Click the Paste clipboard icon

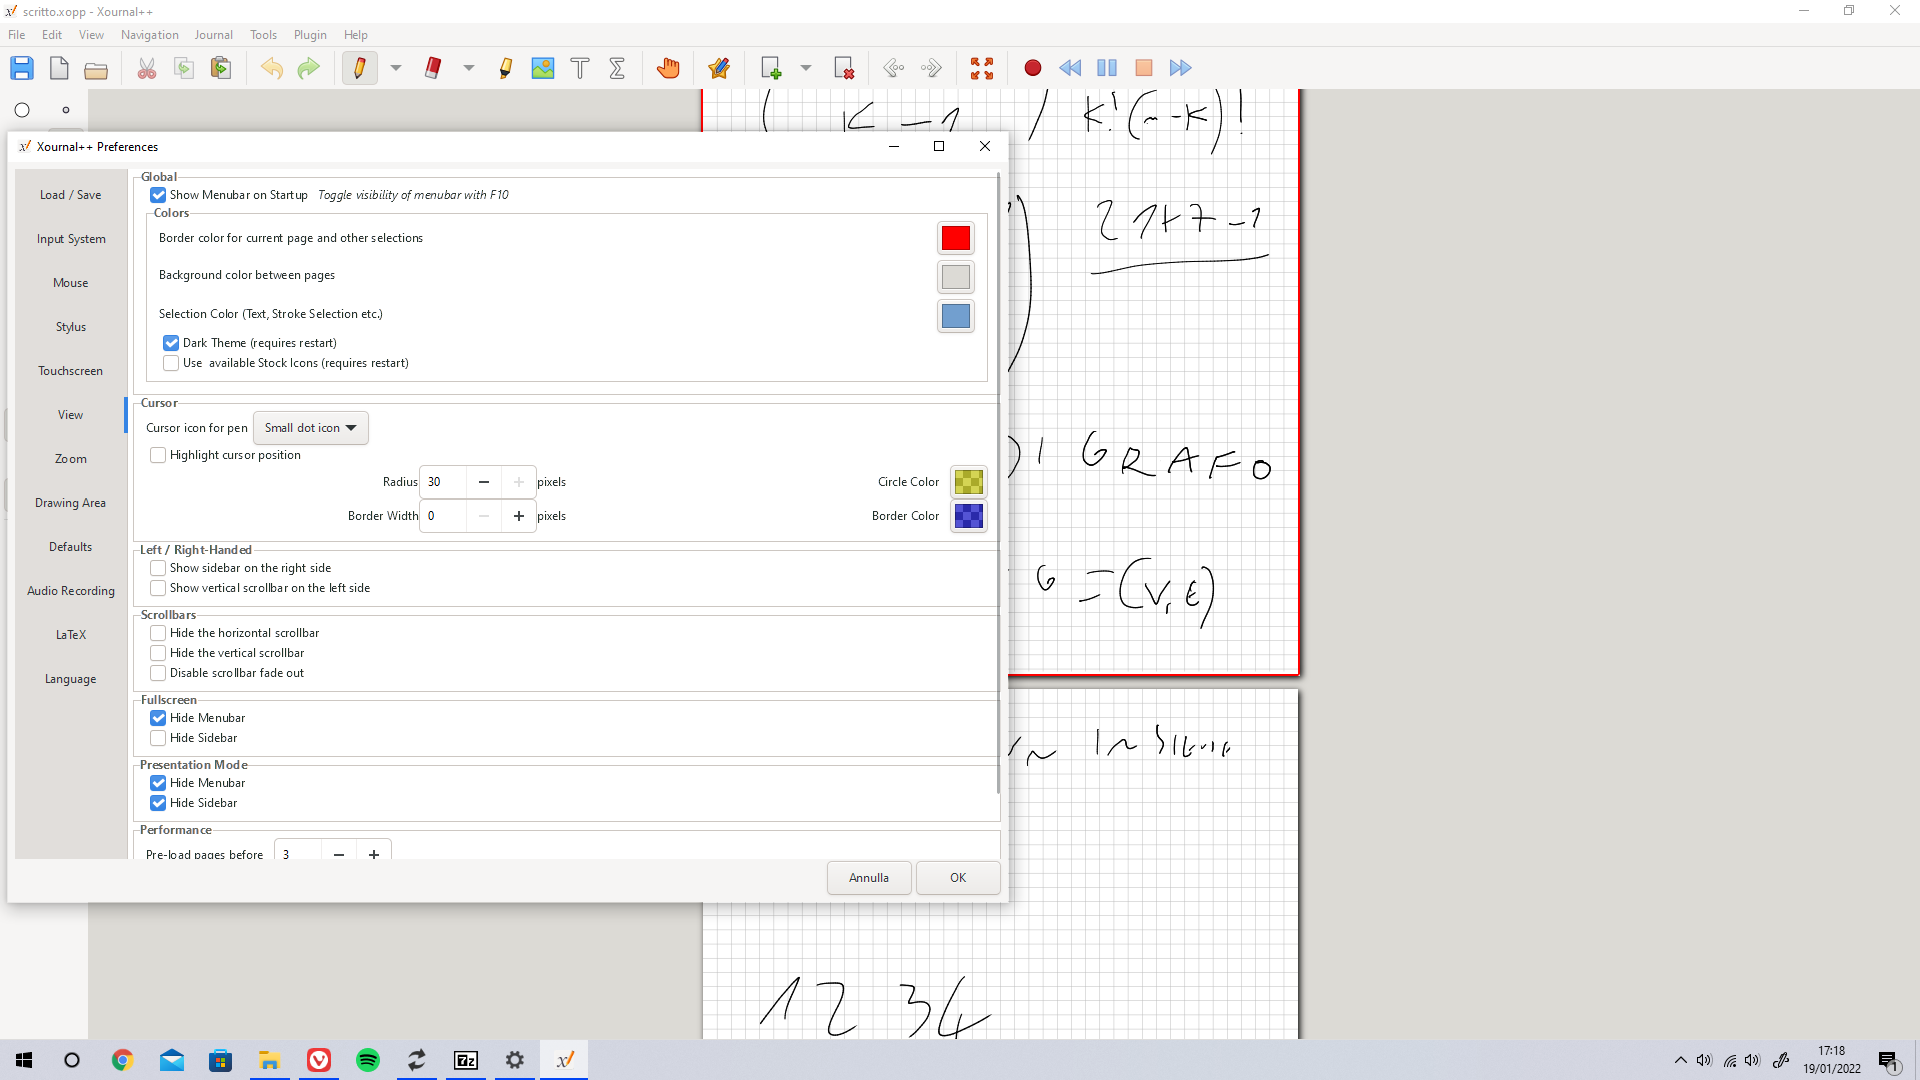(x=221, y=68)
